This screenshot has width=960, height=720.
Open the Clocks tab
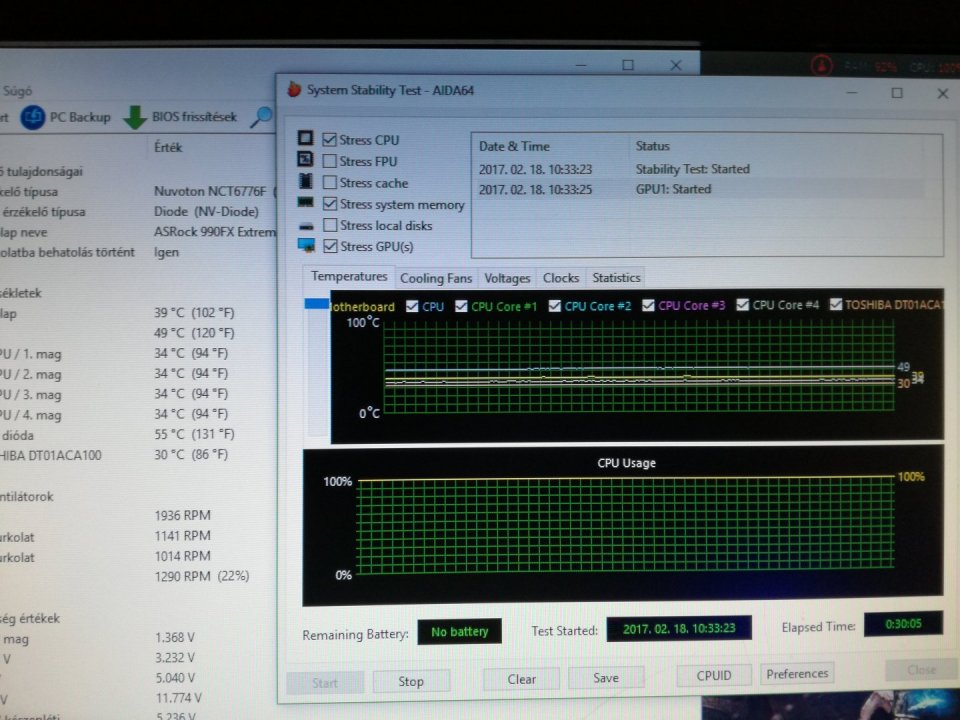coord(561,278)
